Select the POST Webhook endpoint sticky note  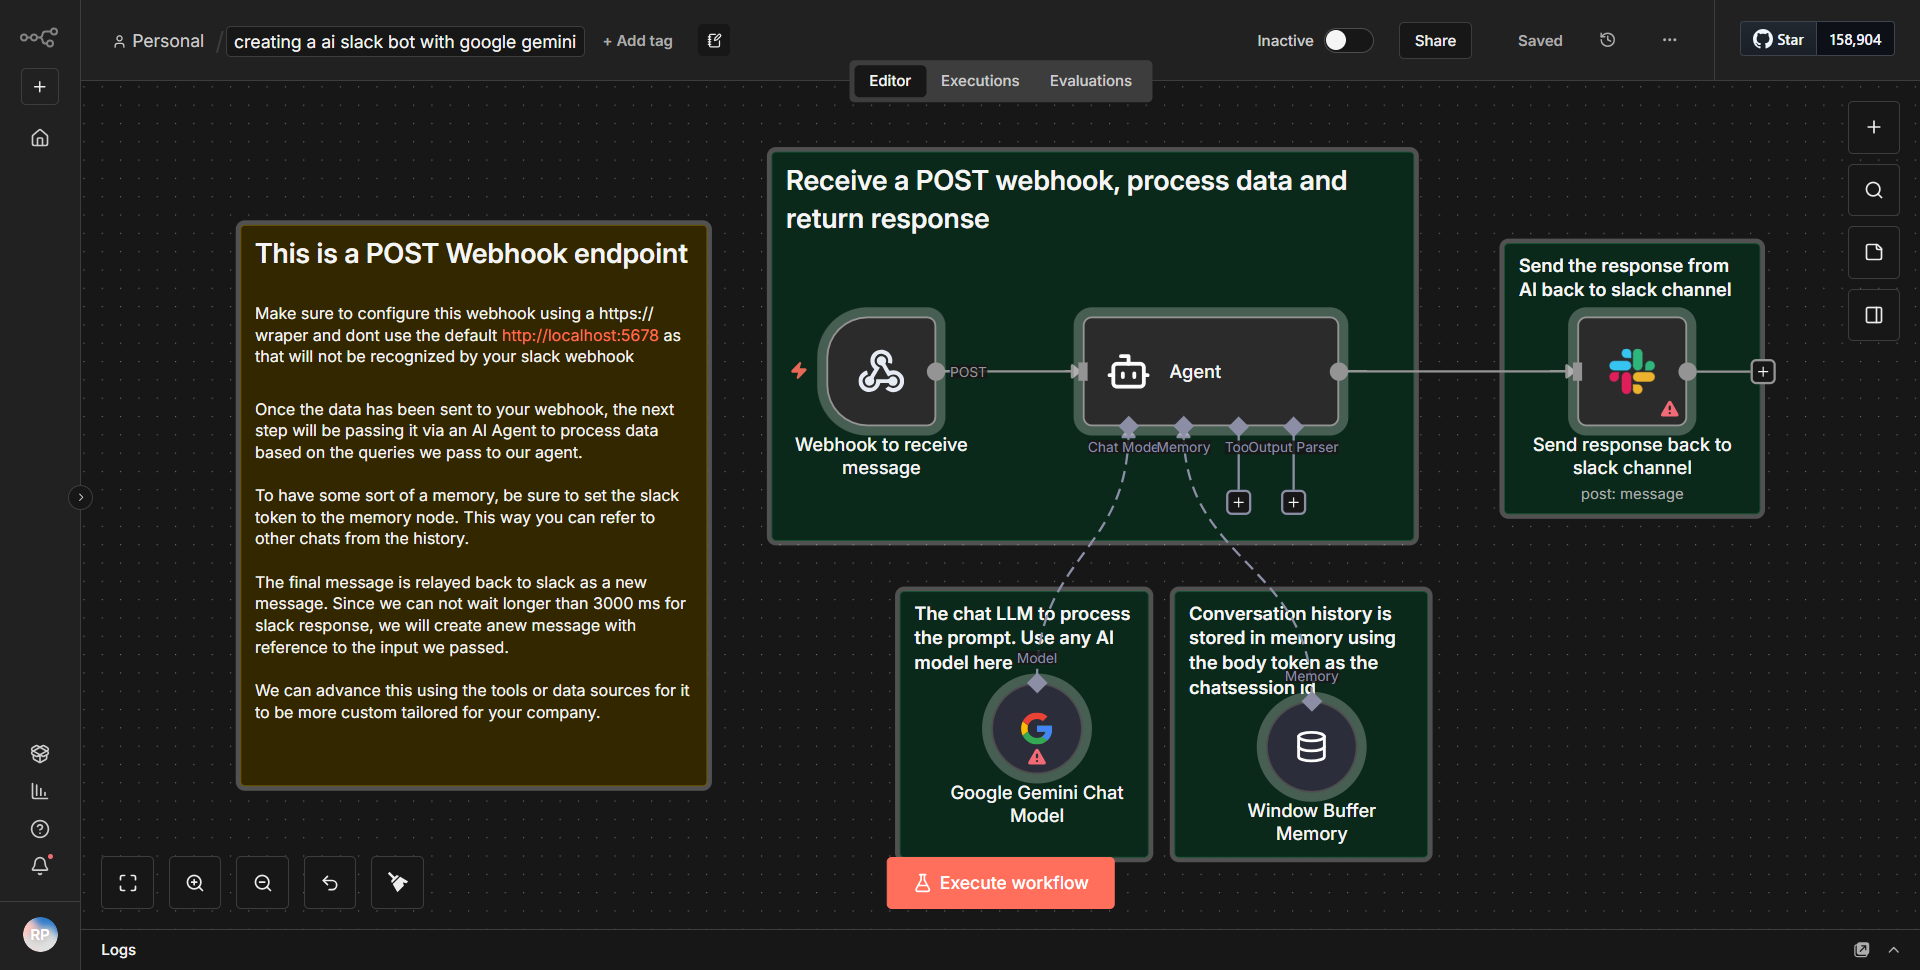coord(474,506)
